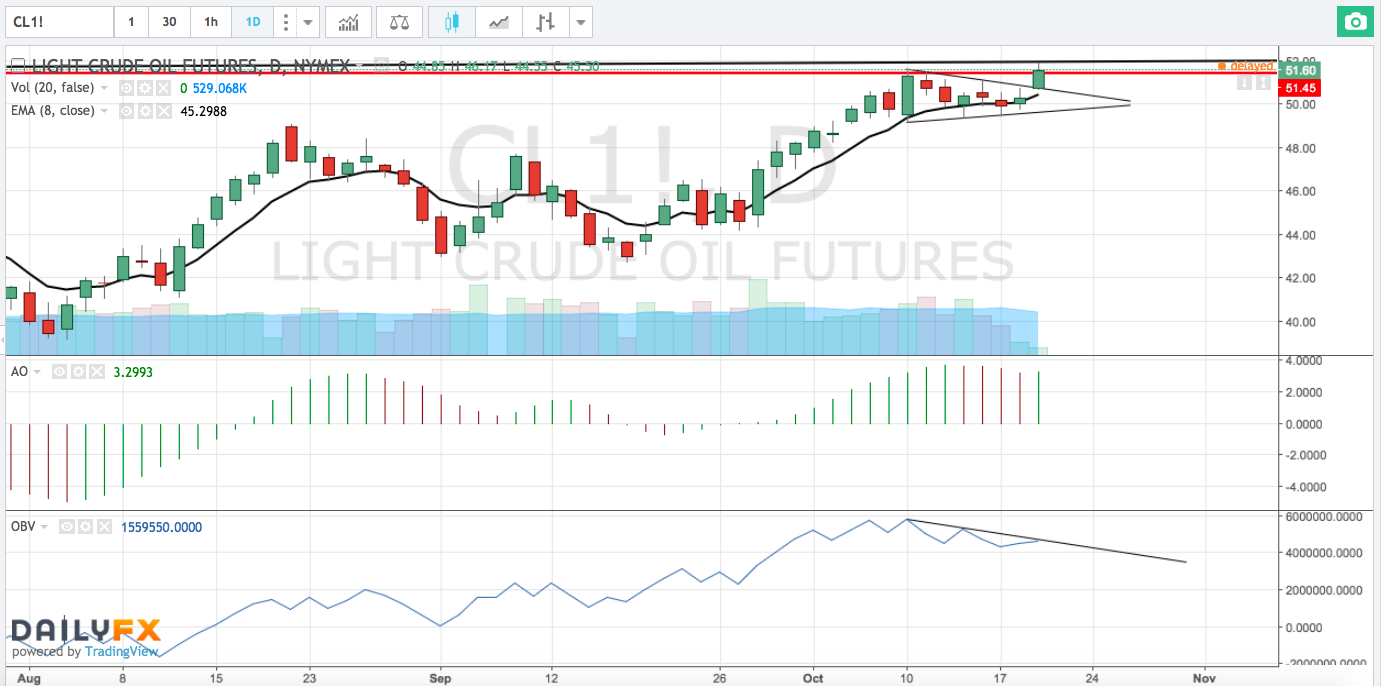Select the candlestick chart style icon
Screen dimensions: 1381x686
click(452, 22)
